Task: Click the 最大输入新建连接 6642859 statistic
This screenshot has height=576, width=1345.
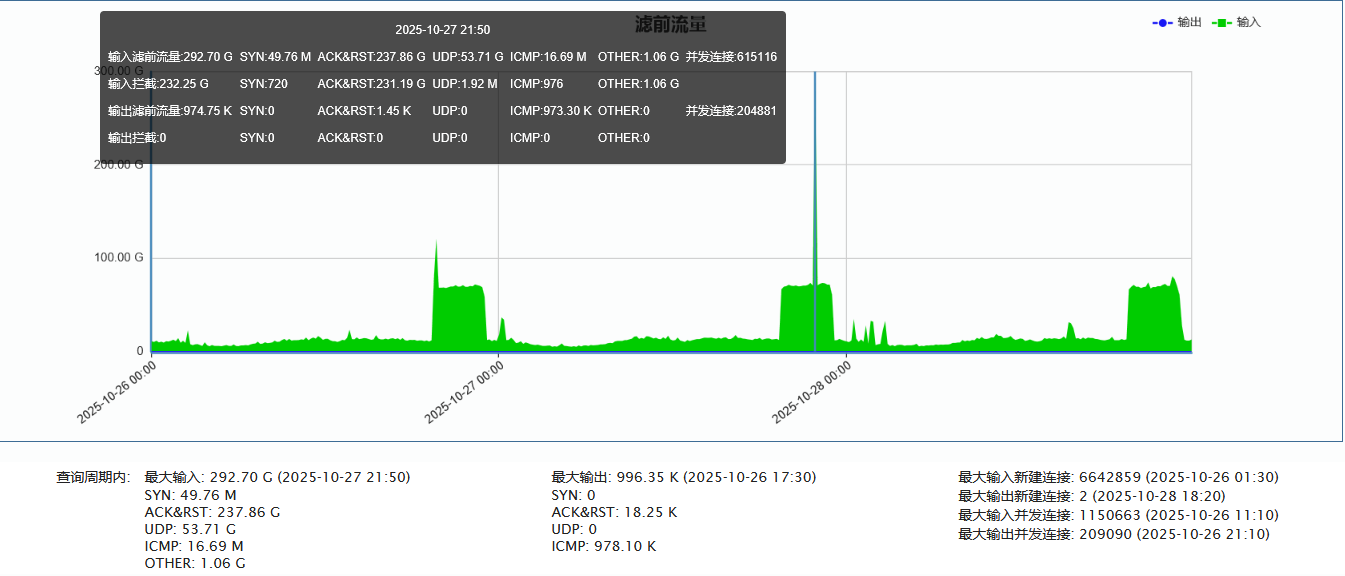Action: (x=1118, y=477)
